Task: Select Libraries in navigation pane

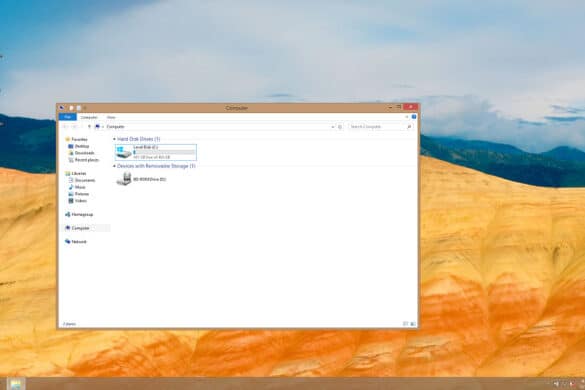Action: 76,174
